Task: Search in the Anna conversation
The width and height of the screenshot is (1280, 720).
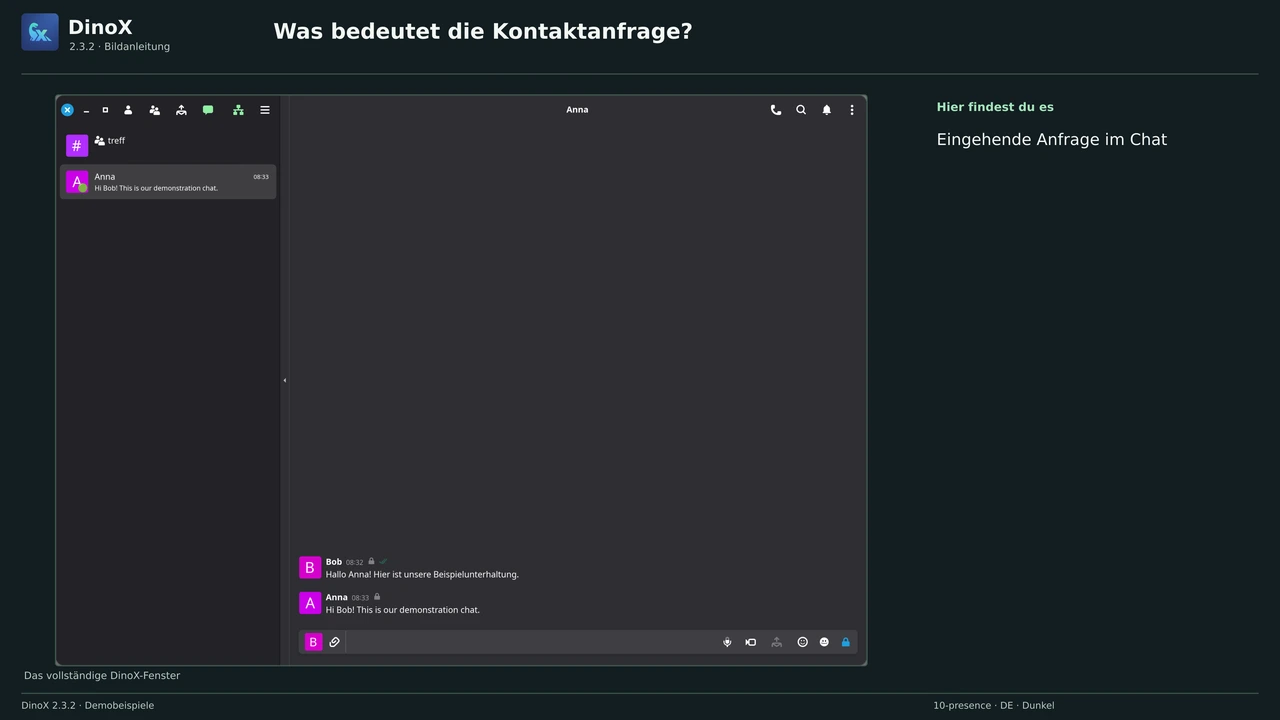Action: coord(801,110)
